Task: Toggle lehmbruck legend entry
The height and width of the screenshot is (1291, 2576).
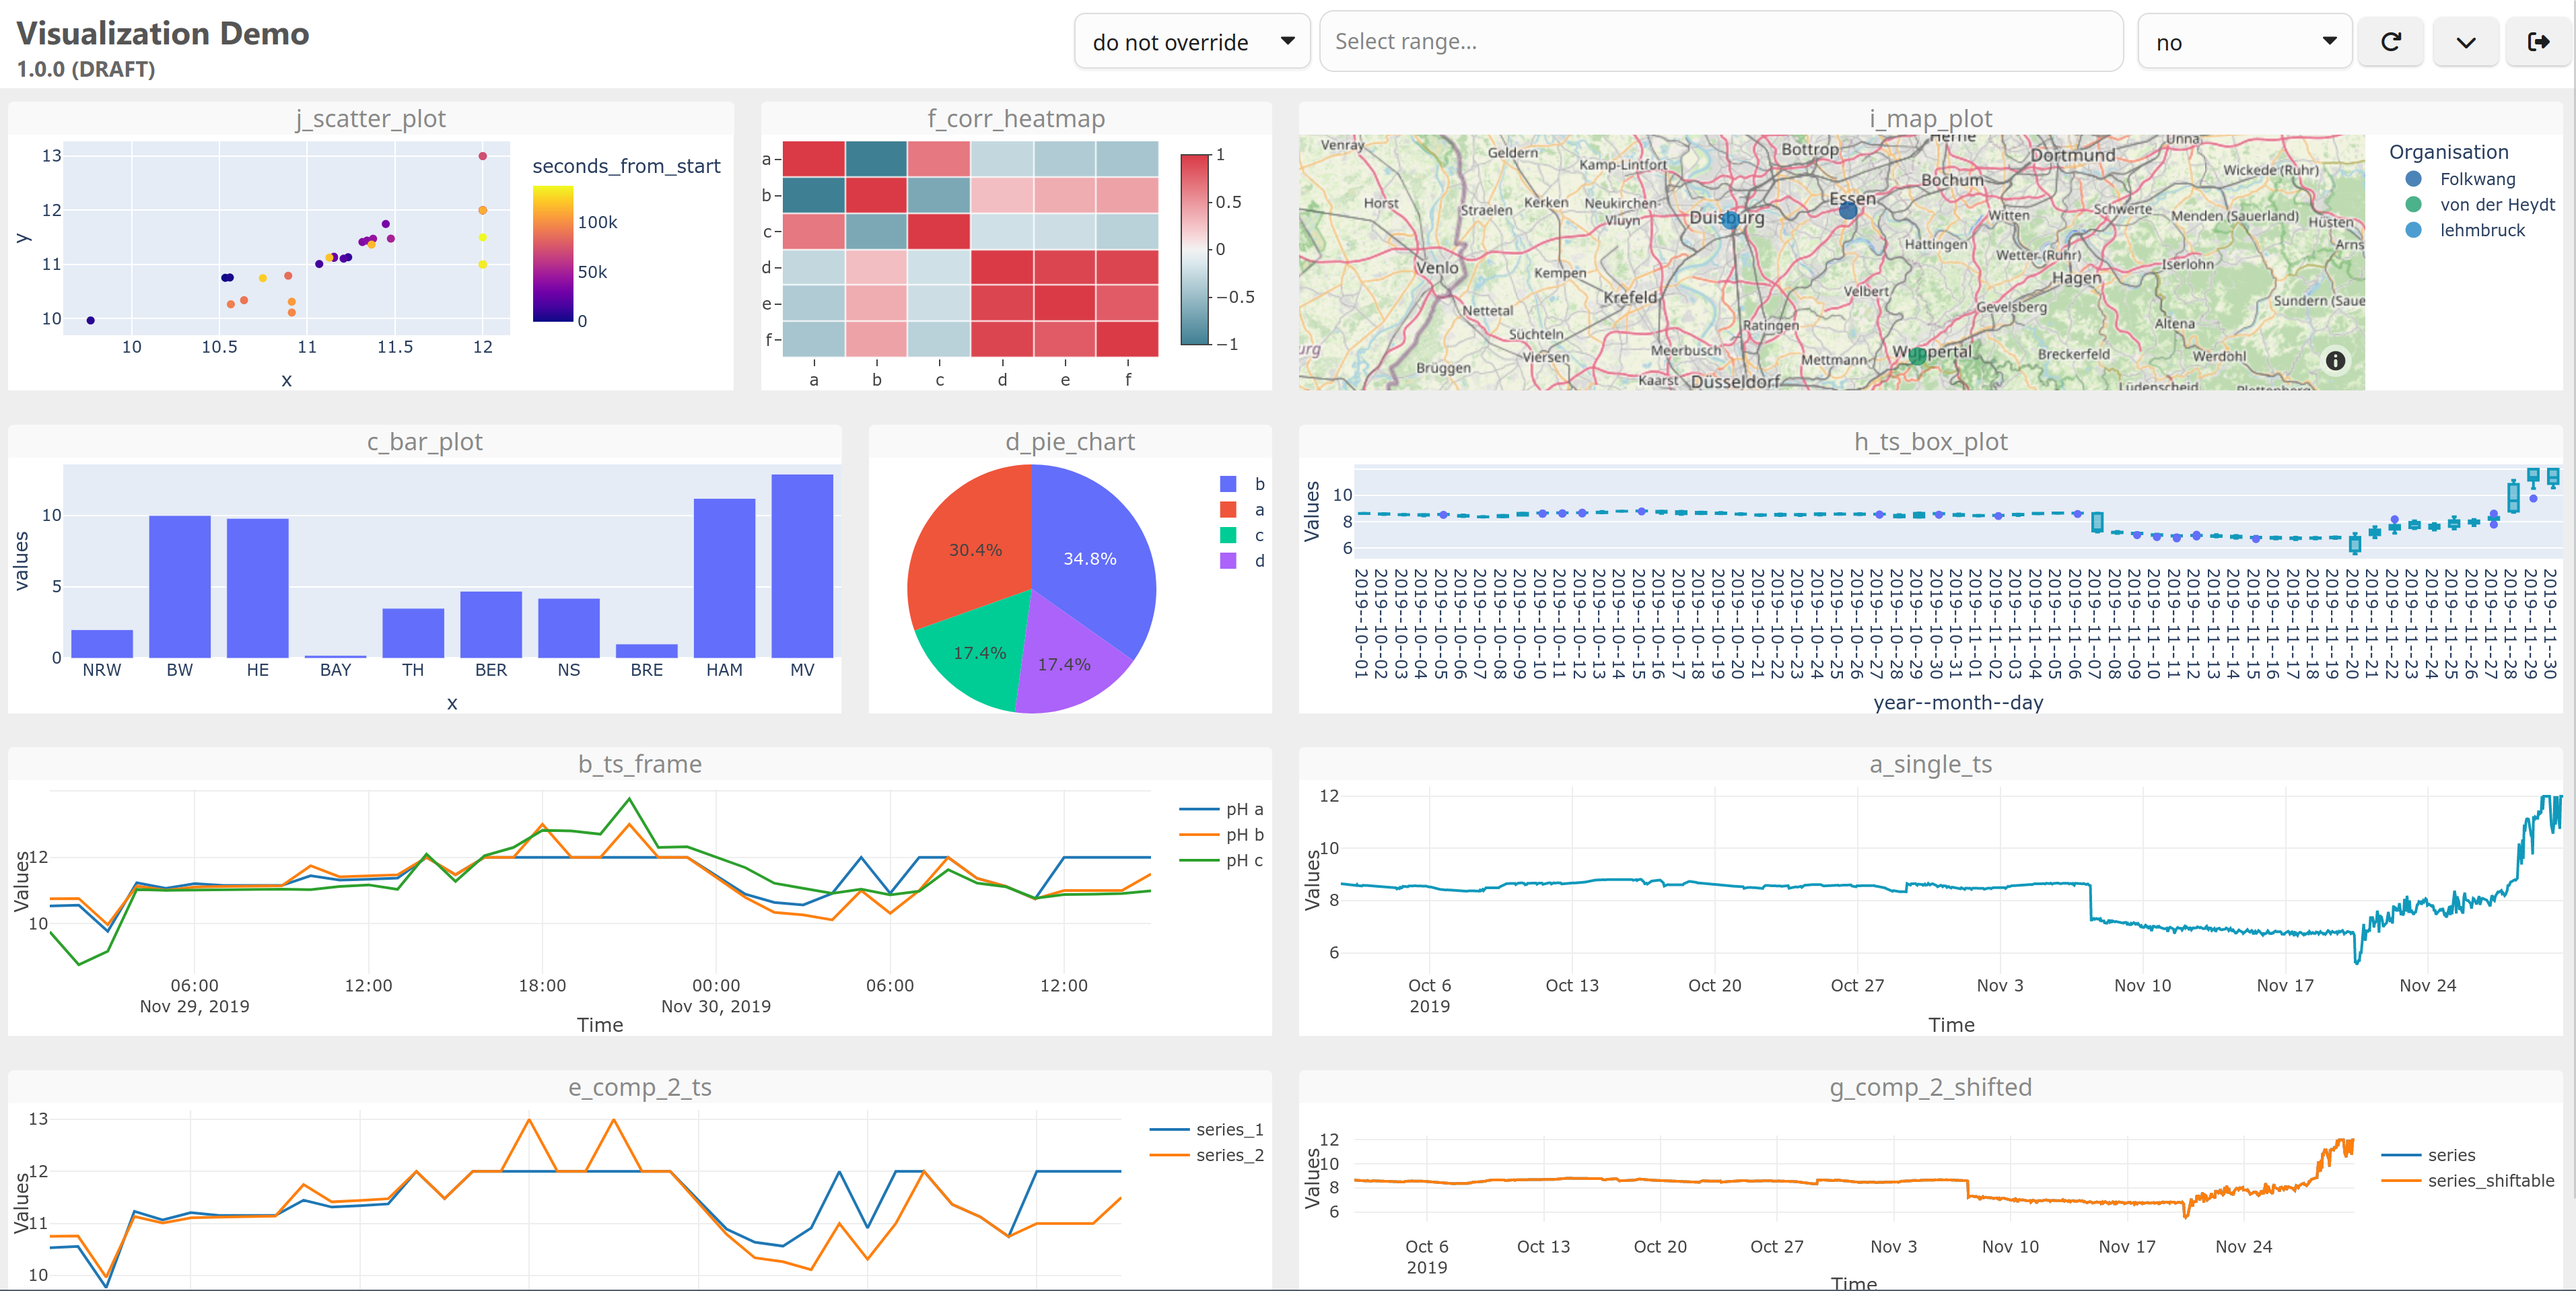Action: click(x=2466, y=230)
